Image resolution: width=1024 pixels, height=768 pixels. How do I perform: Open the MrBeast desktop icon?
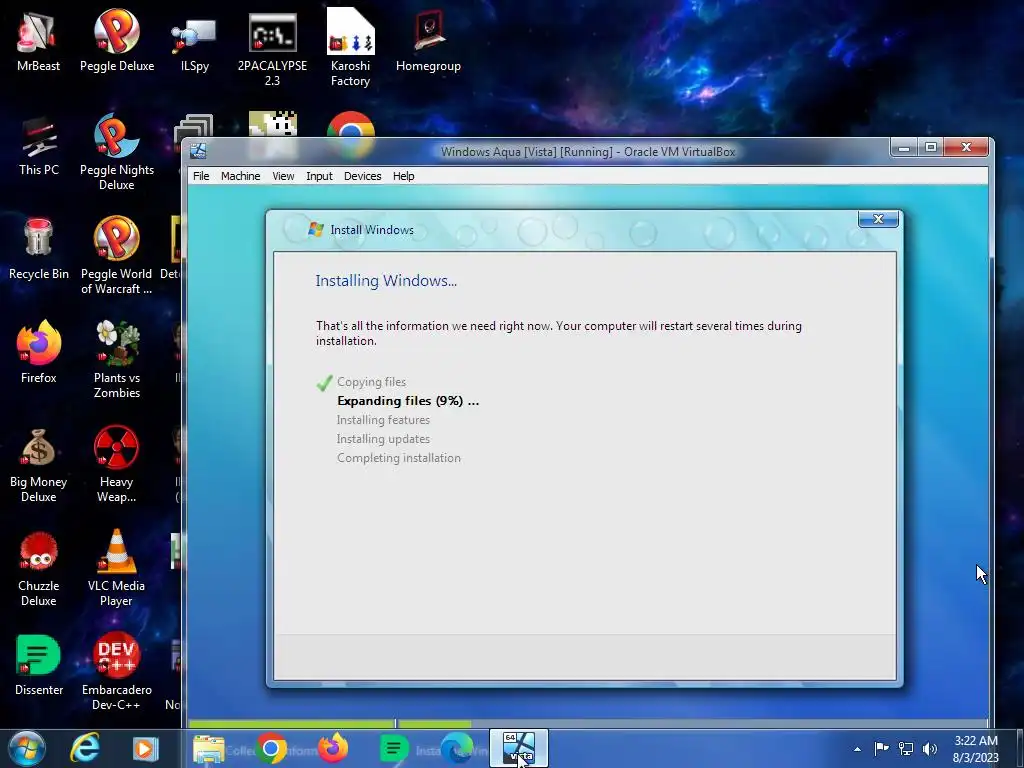[x=38, y=40]
